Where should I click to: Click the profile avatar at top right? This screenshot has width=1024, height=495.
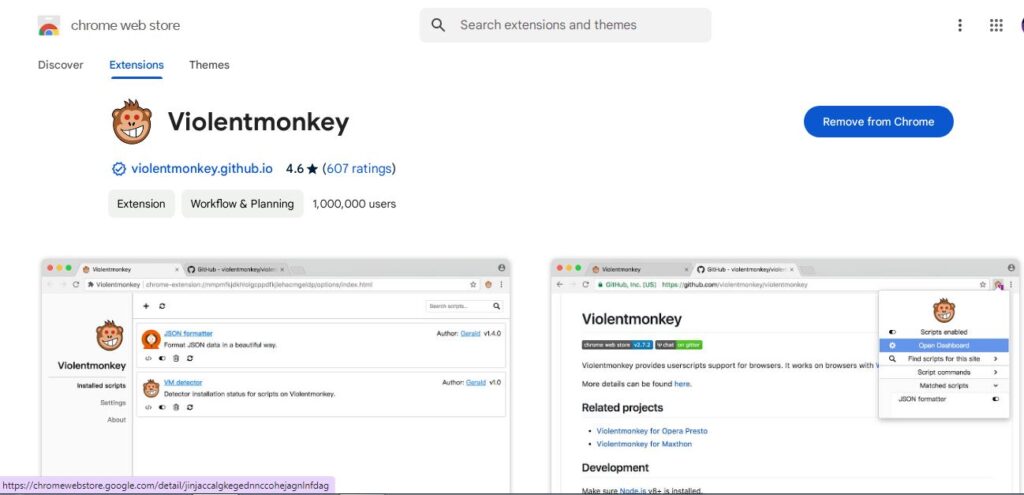coord(1021,25)
